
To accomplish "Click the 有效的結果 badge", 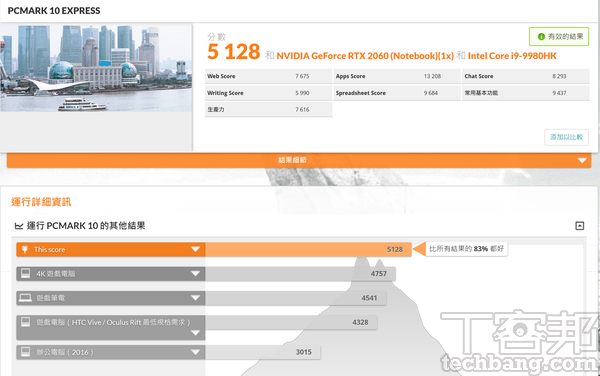I will click(x=559, y=37).
